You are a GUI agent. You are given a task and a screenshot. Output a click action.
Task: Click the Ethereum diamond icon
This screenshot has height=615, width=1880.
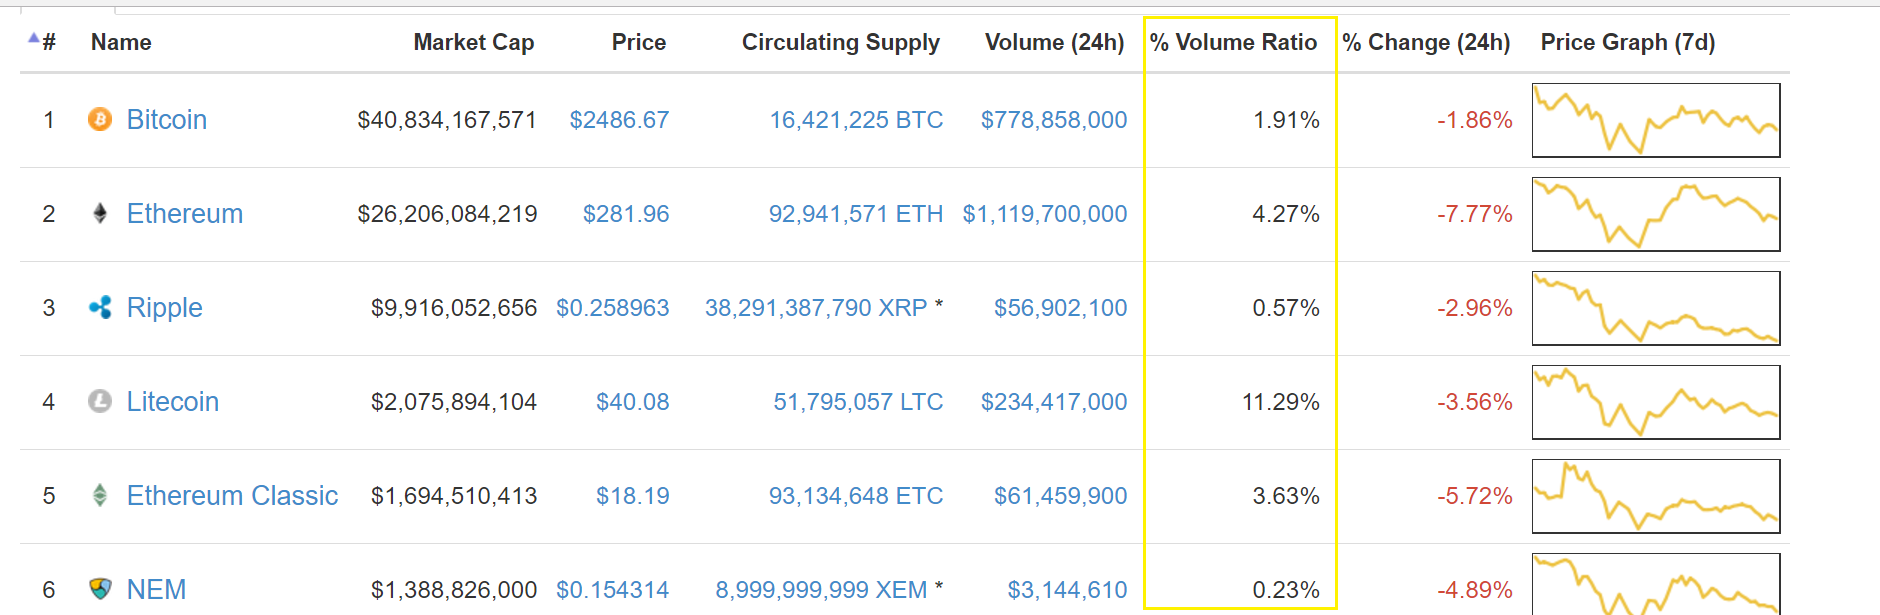100,213
